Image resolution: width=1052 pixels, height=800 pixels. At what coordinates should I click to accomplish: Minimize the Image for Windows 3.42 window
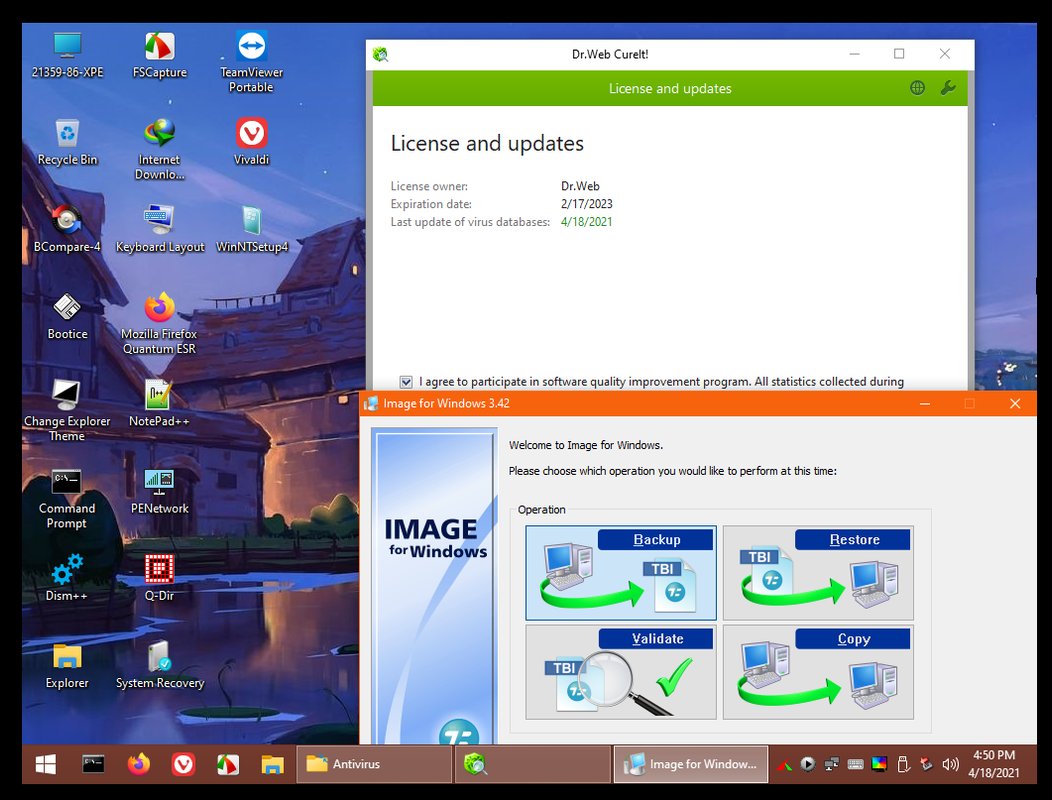click(925, 403)
